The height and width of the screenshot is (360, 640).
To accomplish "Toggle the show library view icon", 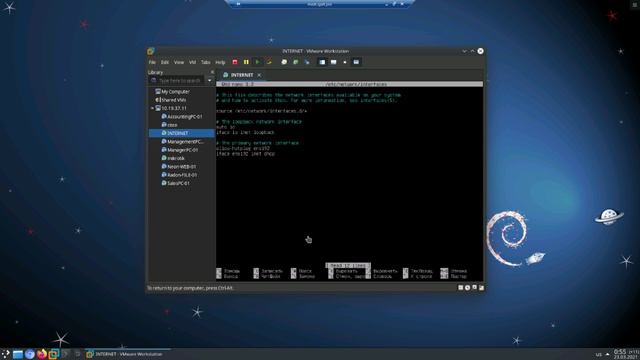I will pos(322,62).
